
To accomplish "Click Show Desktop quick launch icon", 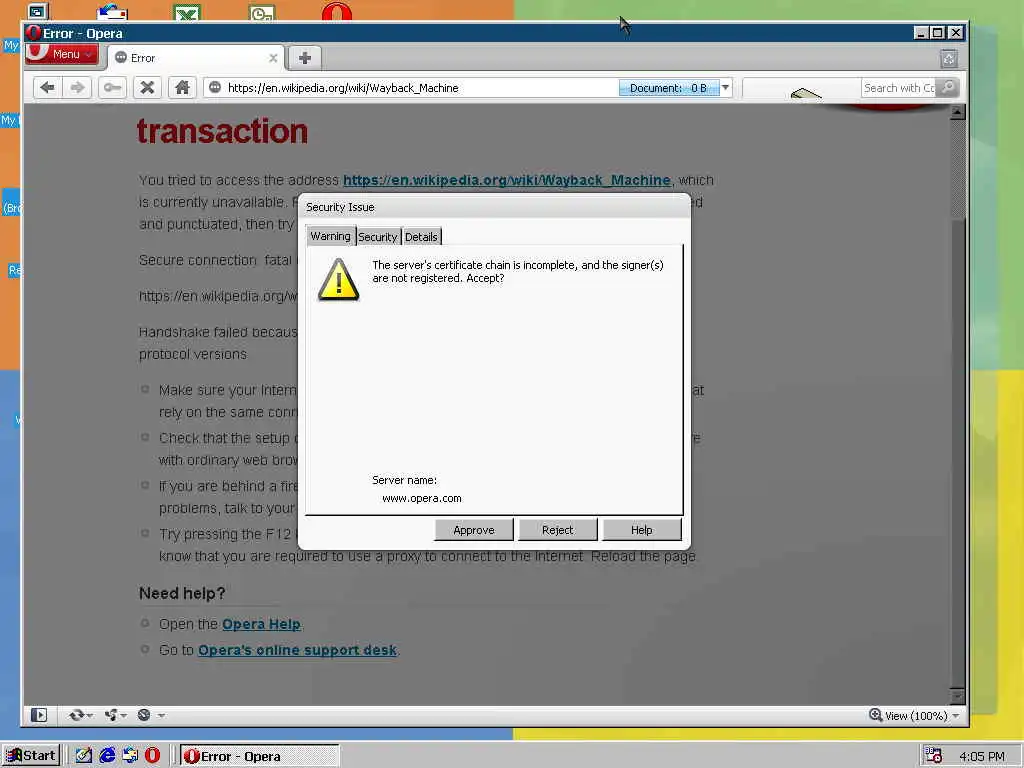I will (x=84, y=756).
